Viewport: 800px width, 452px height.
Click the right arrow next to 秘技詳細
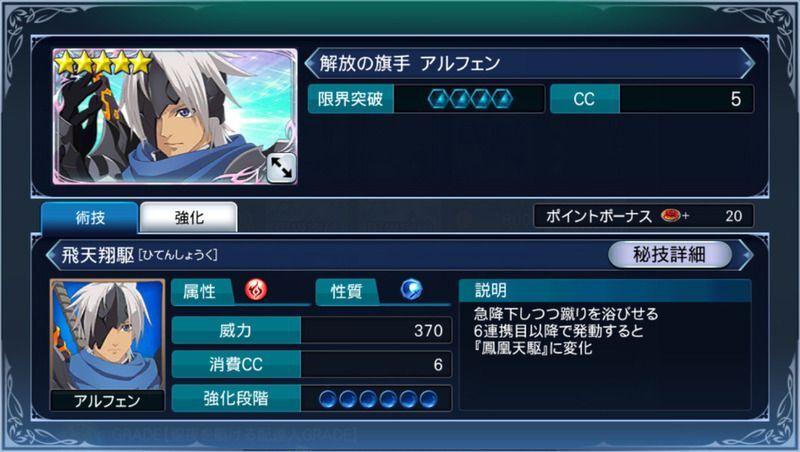click(745, 255)
